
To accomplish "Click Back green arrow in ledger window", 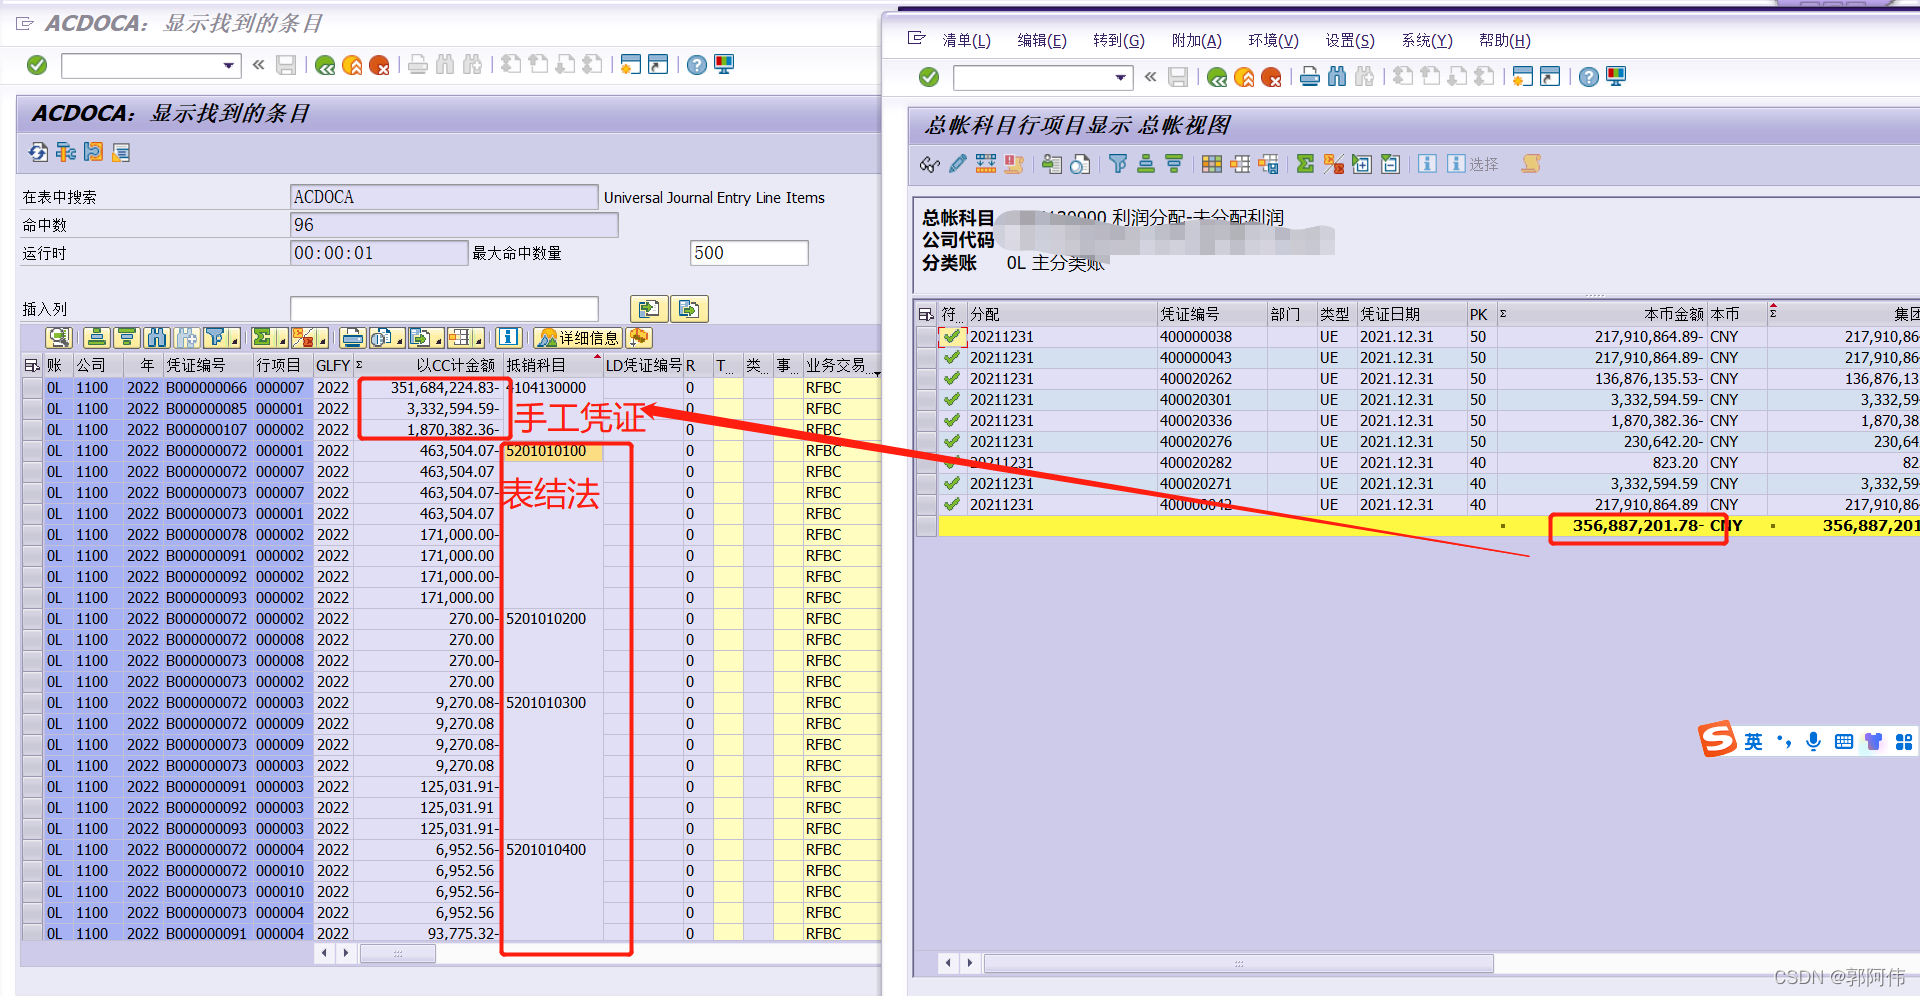I will pos(1217,77).
